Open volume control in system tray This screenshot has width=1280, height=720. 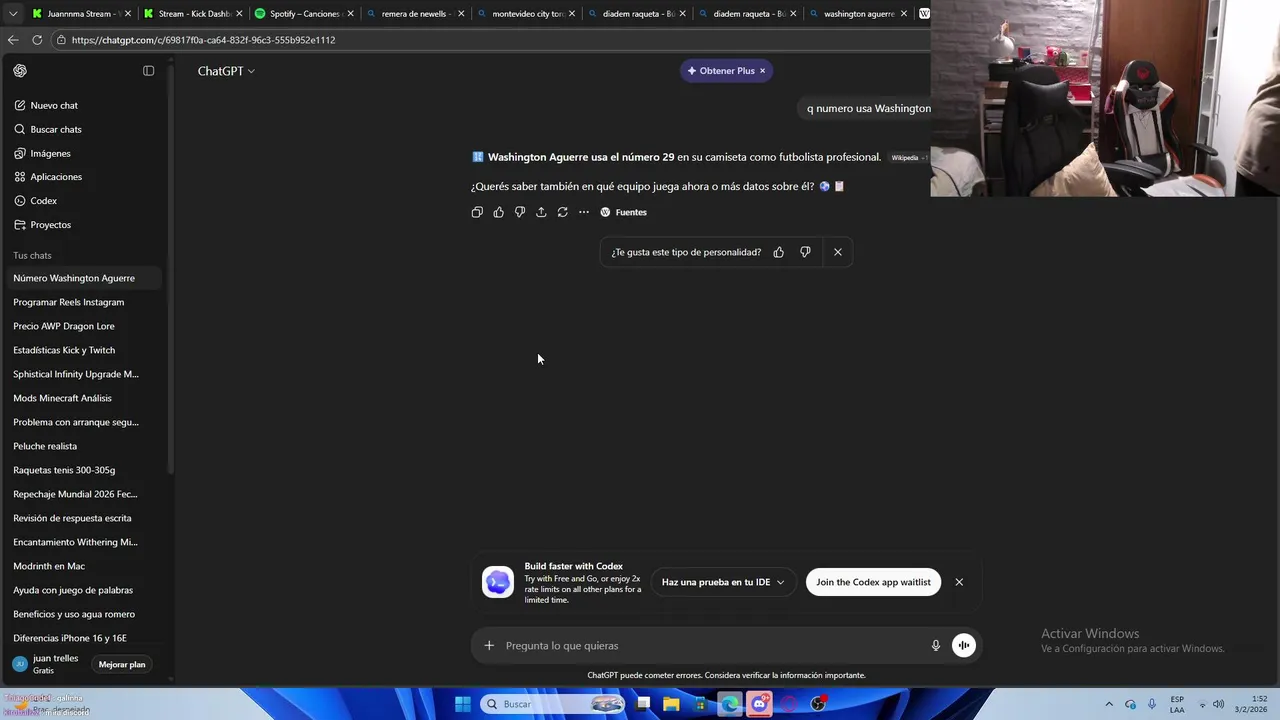1220,704
